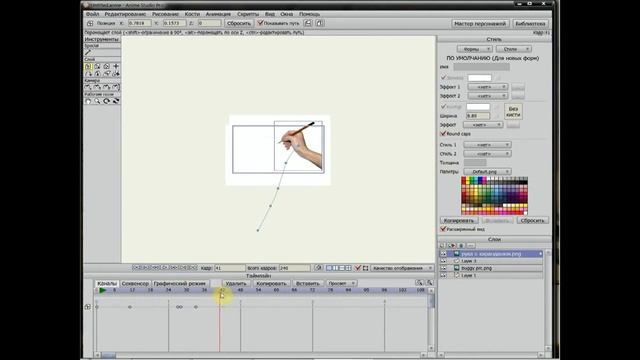The image size is (640, 360).
Task: Toggle visibility of the selected top png layer
Action: (x=443, y=254)
